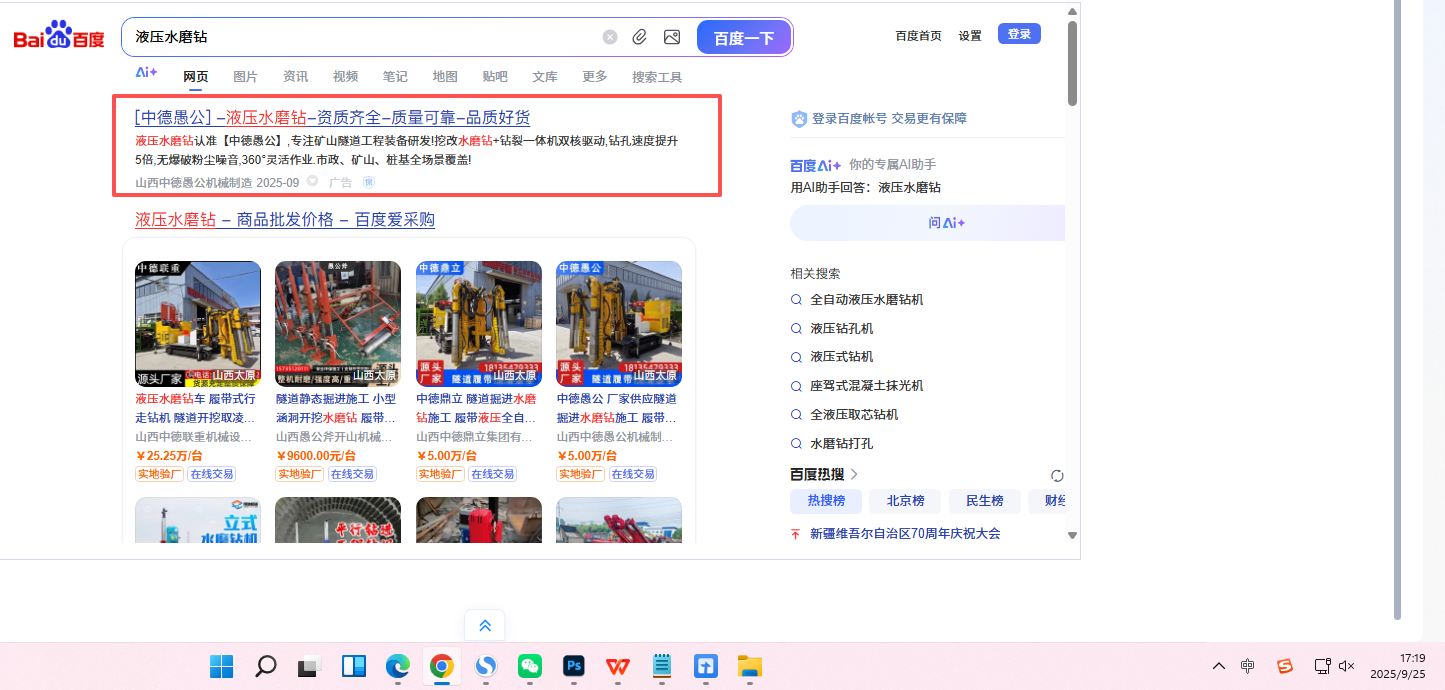Expand Baidu hot search chevron
1445x690 pixels.
click(854, 474)
